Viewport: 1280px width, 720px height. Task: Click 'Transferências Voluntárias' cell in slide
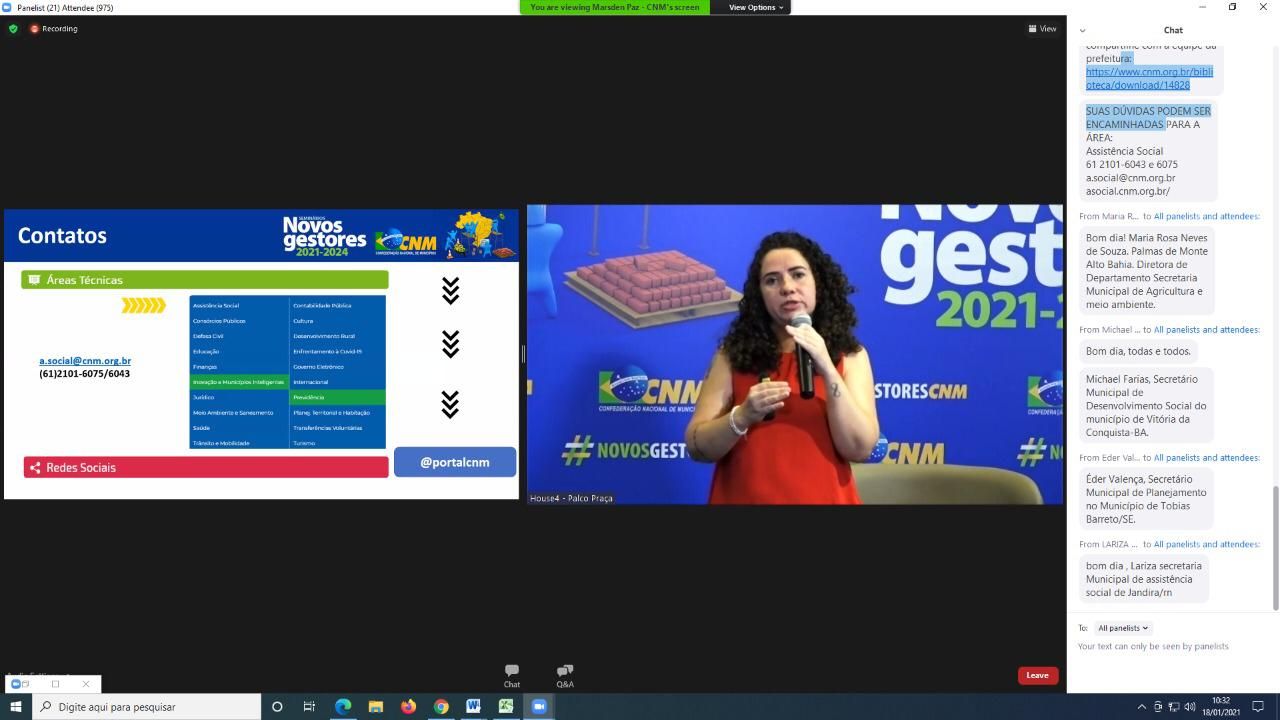click(337, 428)
